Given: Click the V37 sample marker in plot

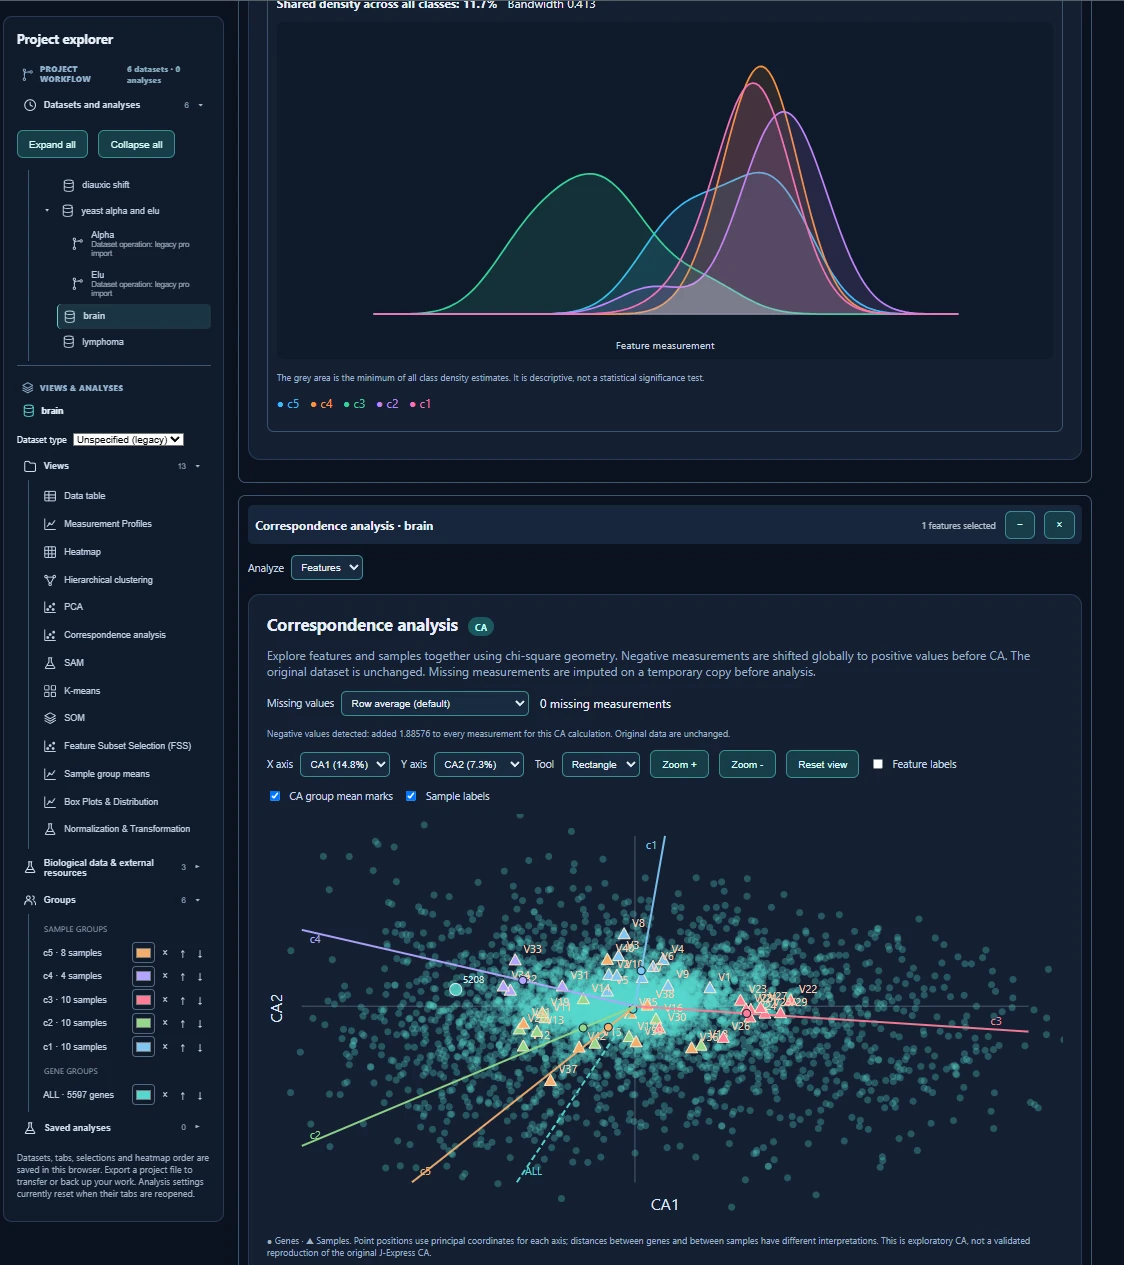Looking at the screenshot, I should tap(550, 1080).
